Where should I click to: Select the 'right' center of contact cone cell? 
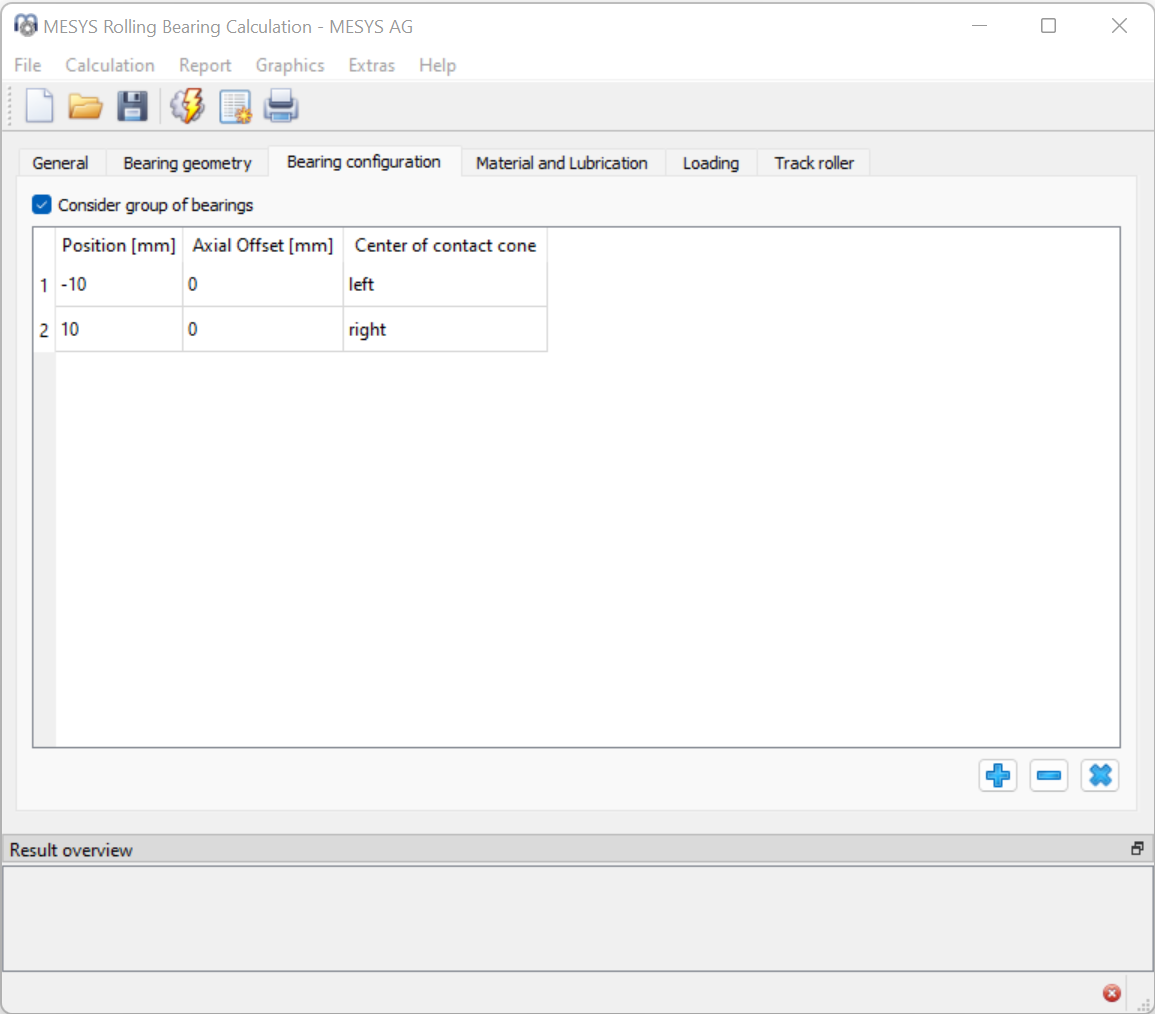444,330
